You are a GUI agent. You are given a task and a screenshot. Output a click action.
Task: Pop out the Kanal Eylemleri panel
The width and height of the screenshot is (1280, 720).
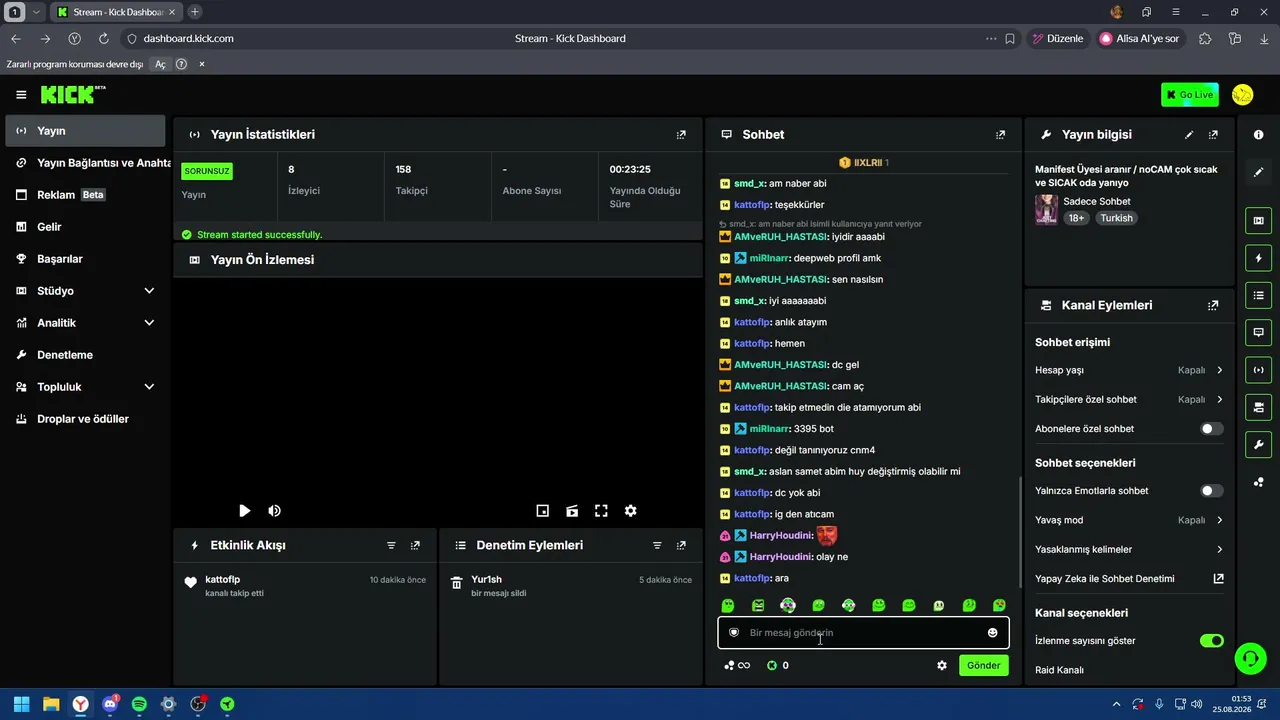[x=1213, y=305]
